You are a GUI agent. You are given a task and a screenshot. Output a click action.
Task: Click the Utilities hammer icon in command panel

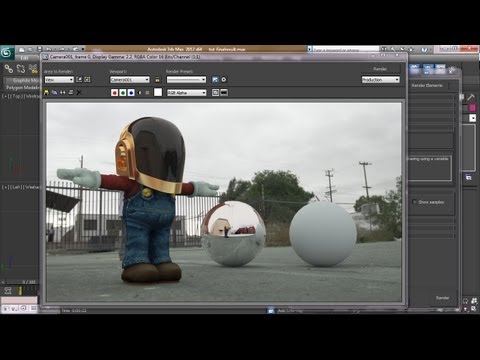click(x=470, y=97)
